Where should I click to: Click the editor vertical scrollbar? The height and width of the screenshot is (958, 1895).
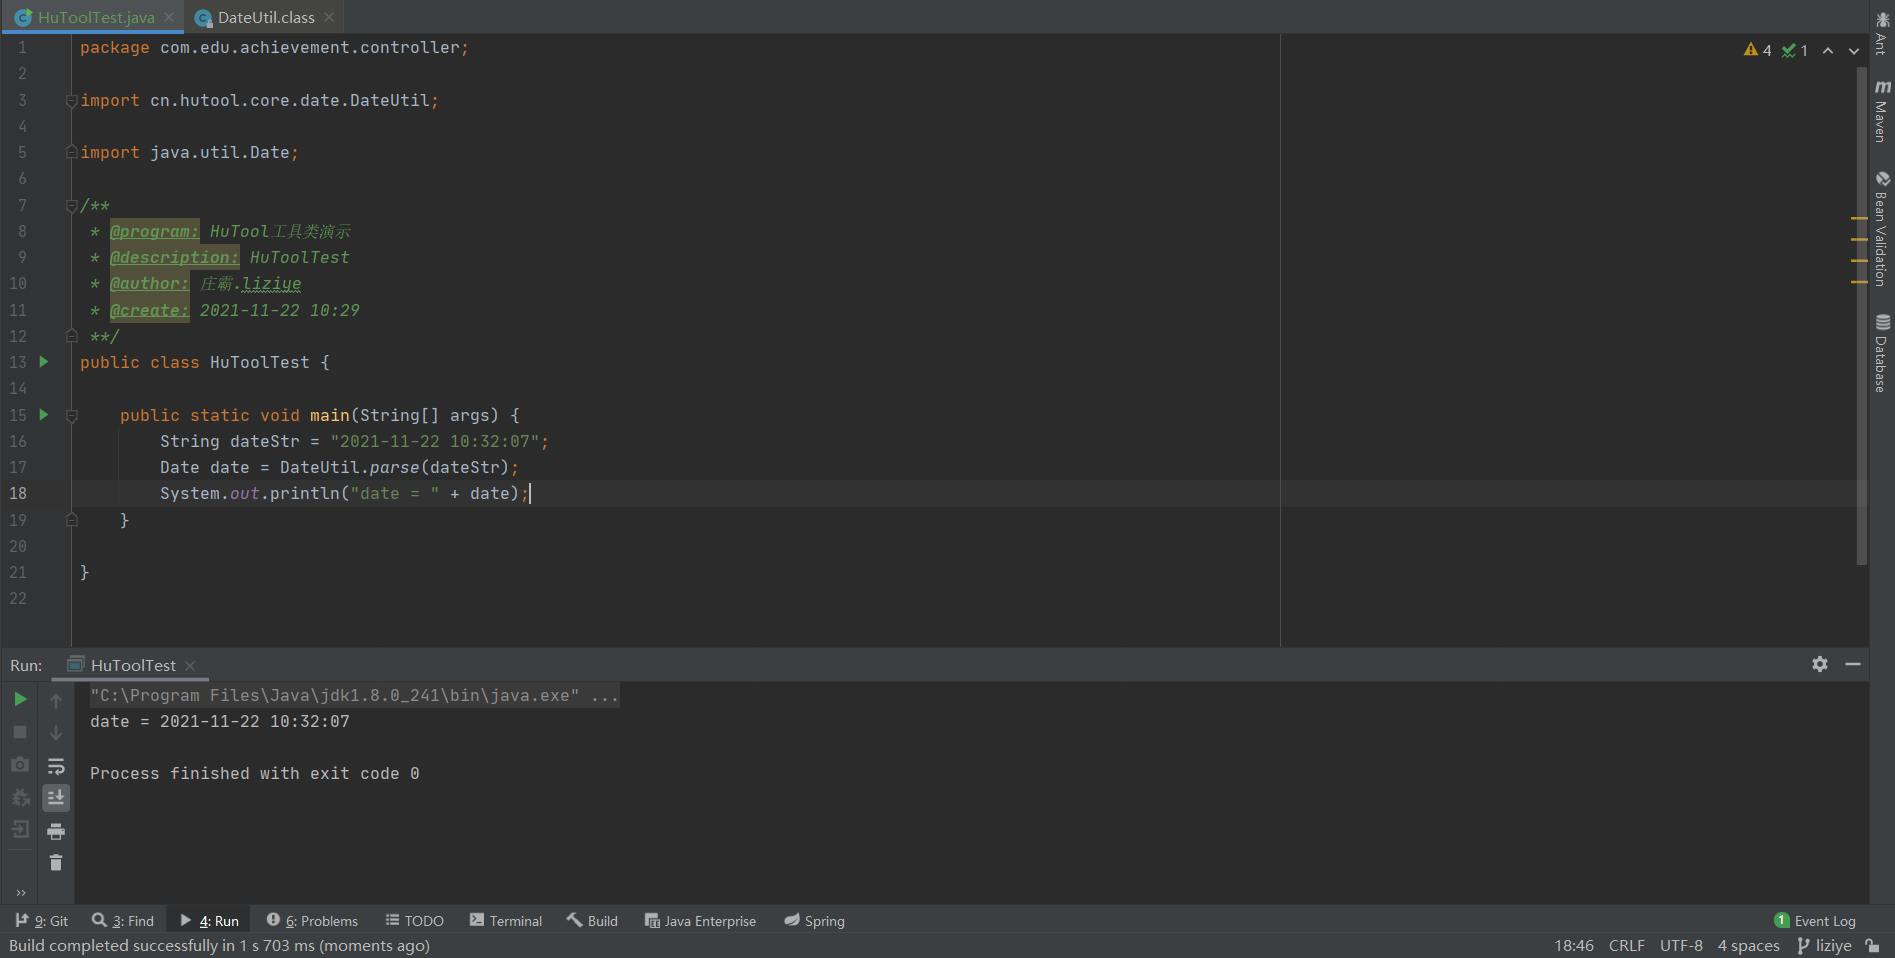pos(1861,316)
